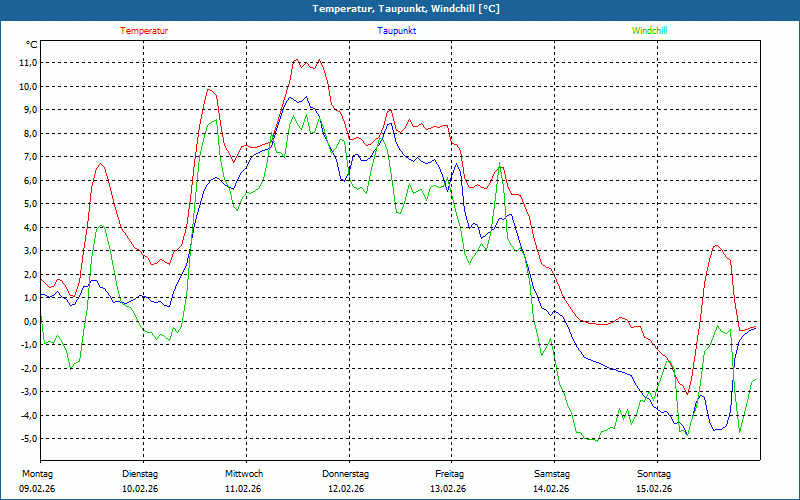Select the Donnerstag day label
Screen dimensions: 800x500
click(346, 473)
